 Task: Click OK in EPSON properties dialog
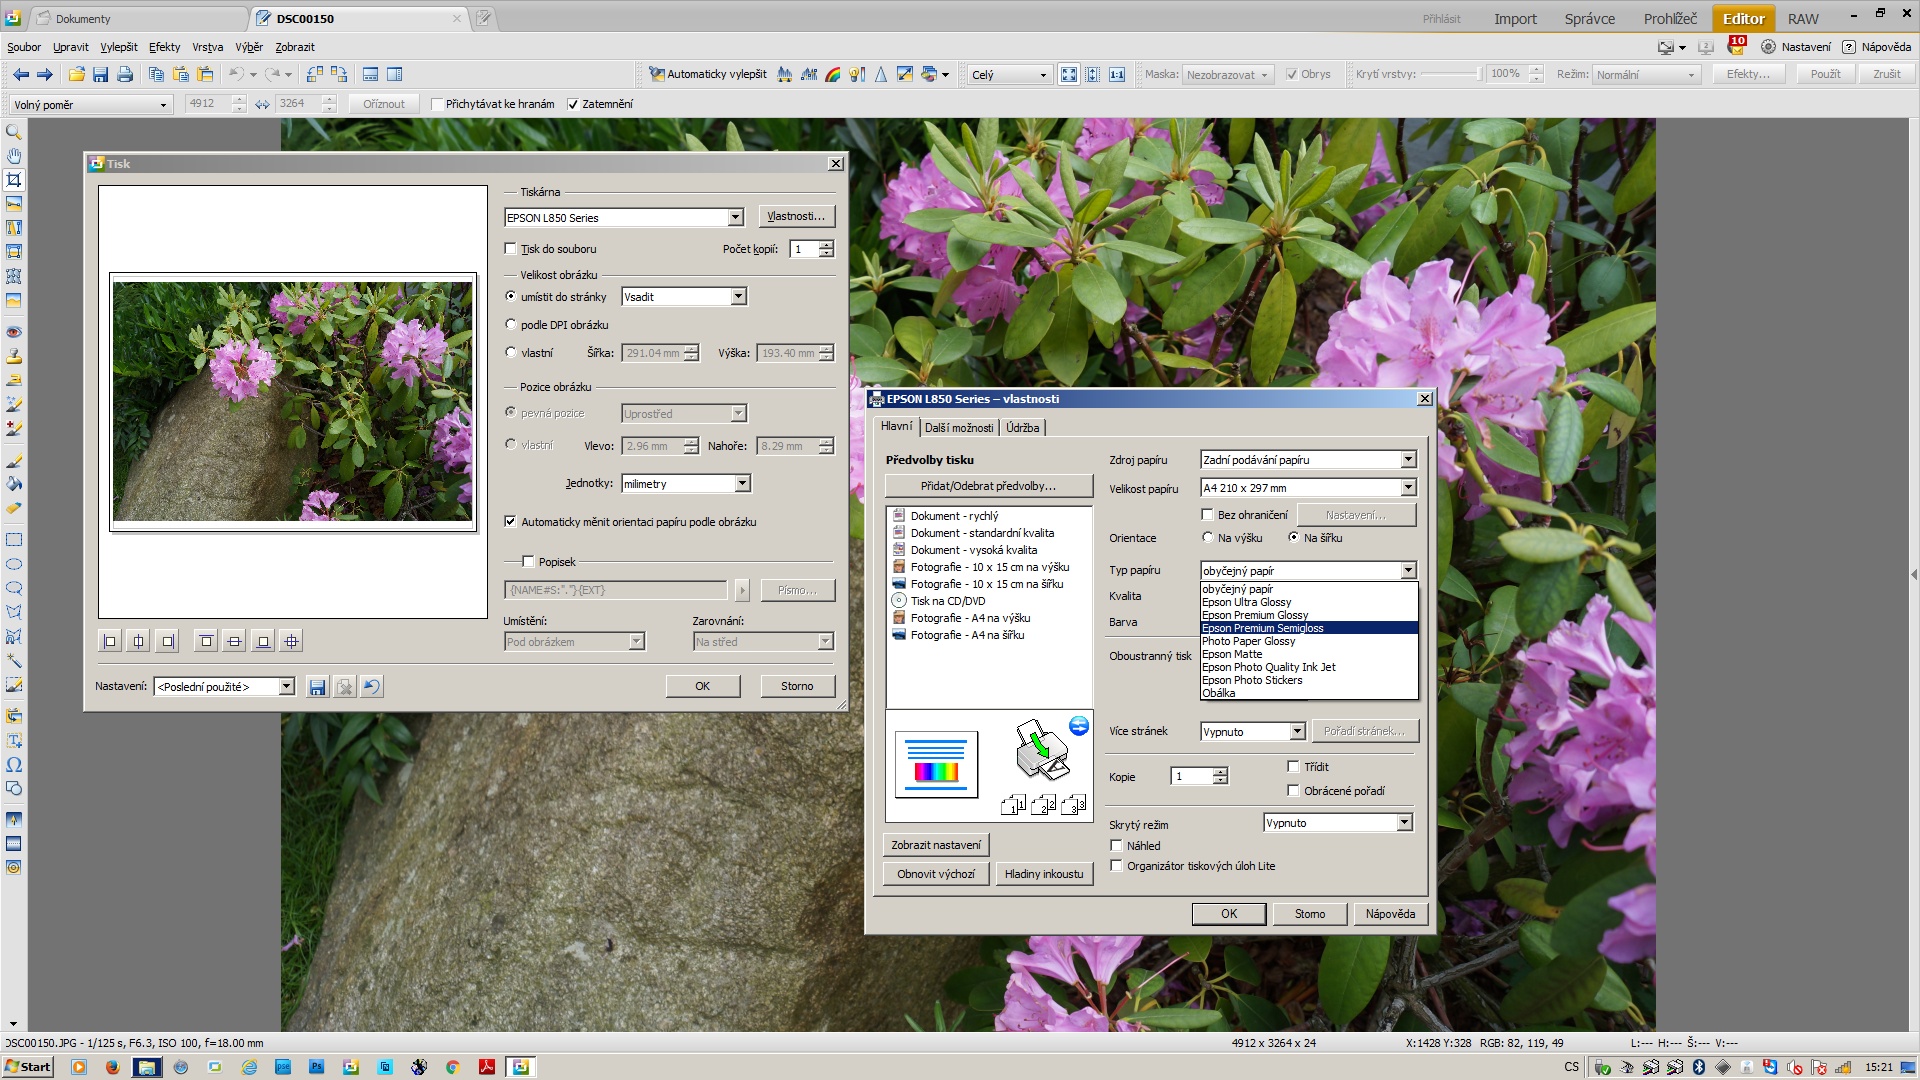pos(1229,914)
